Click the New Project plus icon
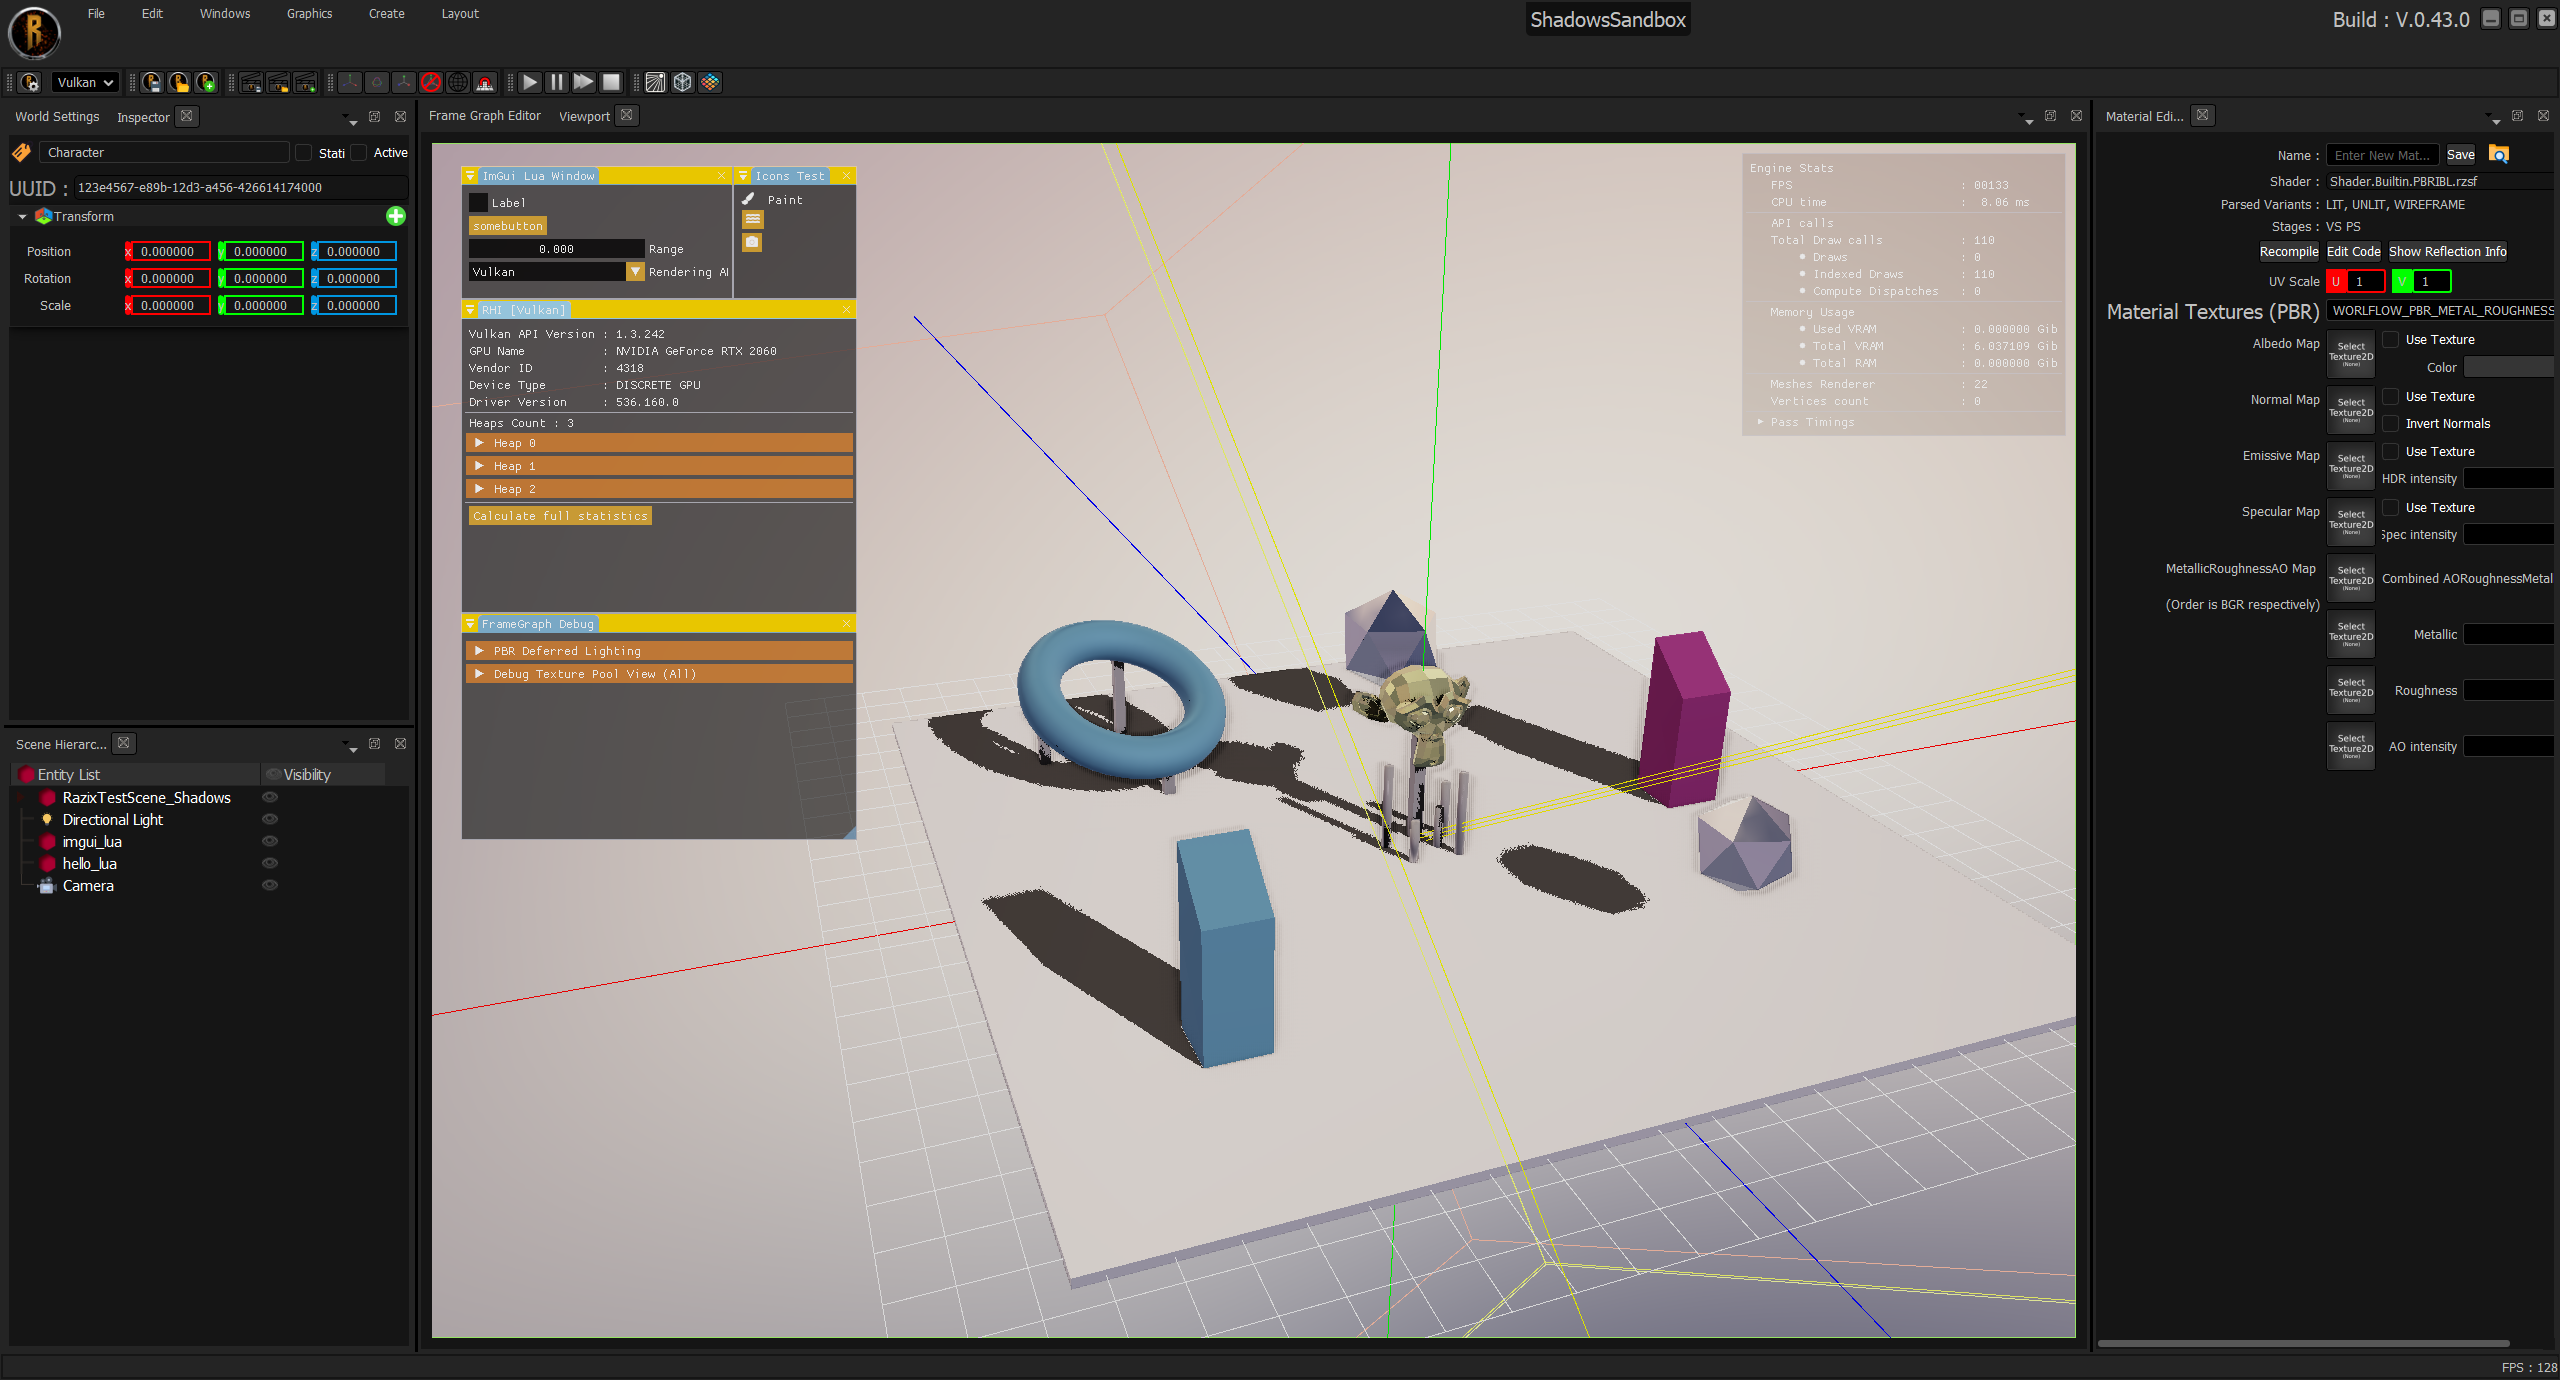This screenshot has height=1380, width=2560. click(x=206, y=82)
